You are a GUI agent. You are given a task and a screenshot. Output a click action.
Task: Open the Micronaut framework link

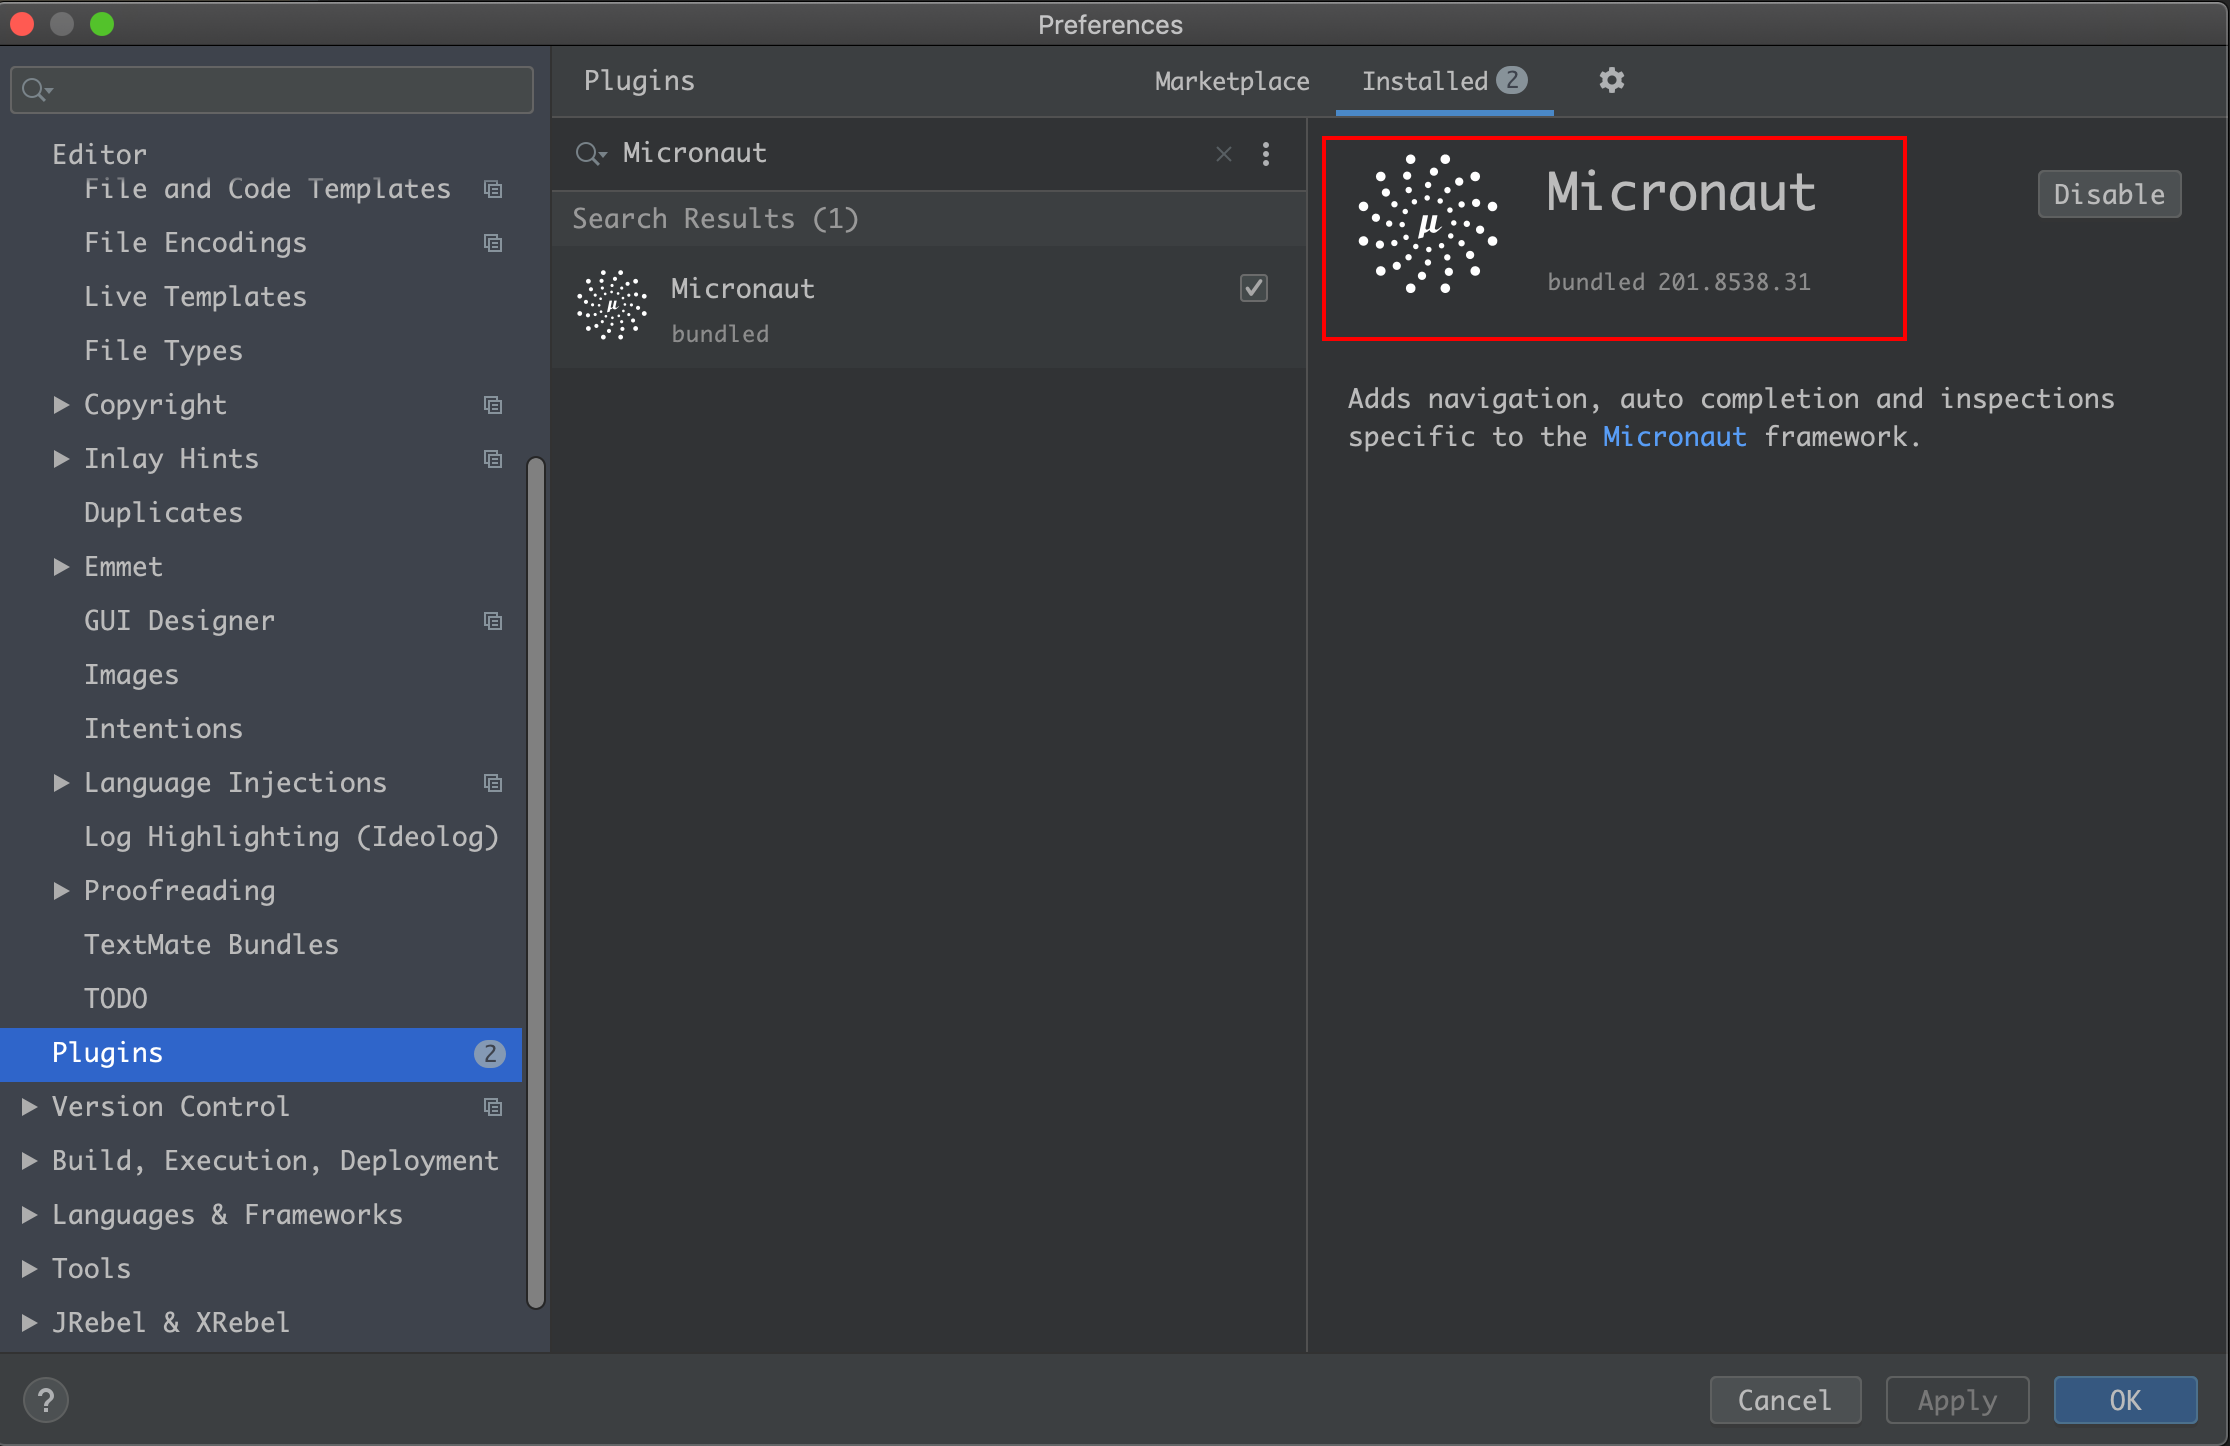(1674, 437)
